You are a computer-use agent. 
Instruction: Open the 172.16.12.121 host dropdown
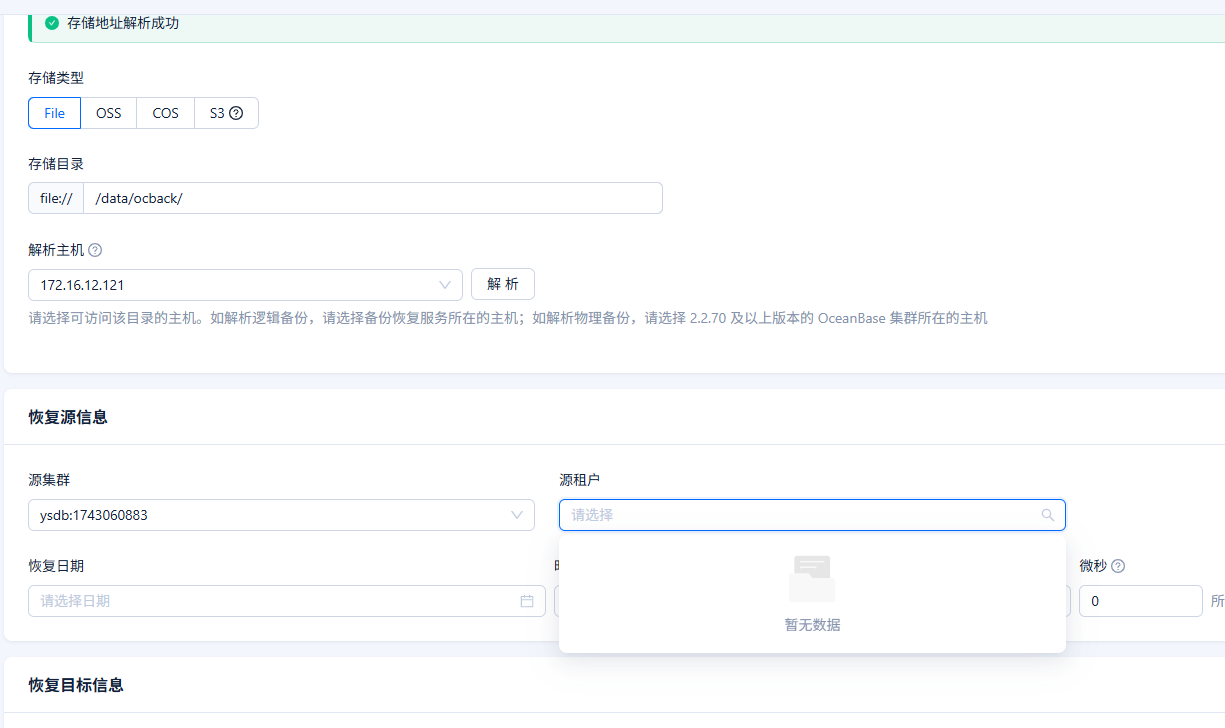pyautogui.click(x=245, y=285)
